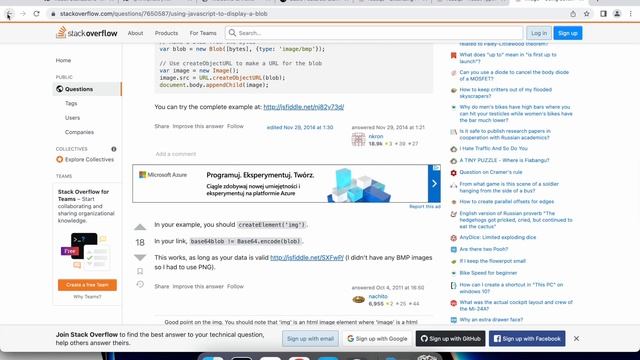The image size is (640, 360).
Task: Open browser three-dot menu
Action: point(631,14)
